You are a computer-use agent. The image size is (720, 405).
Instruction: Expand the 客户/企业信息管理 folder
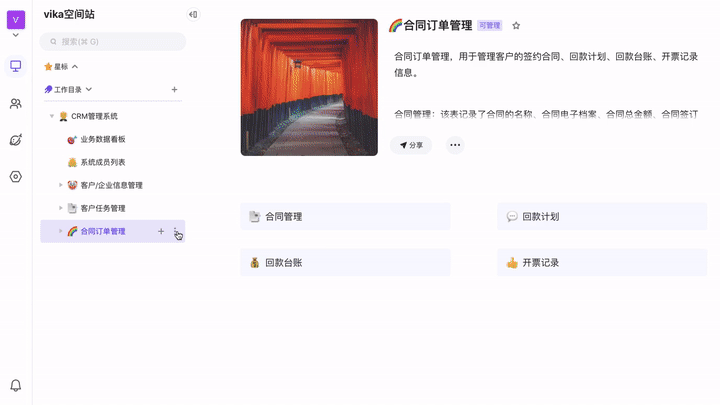(60, 185)
